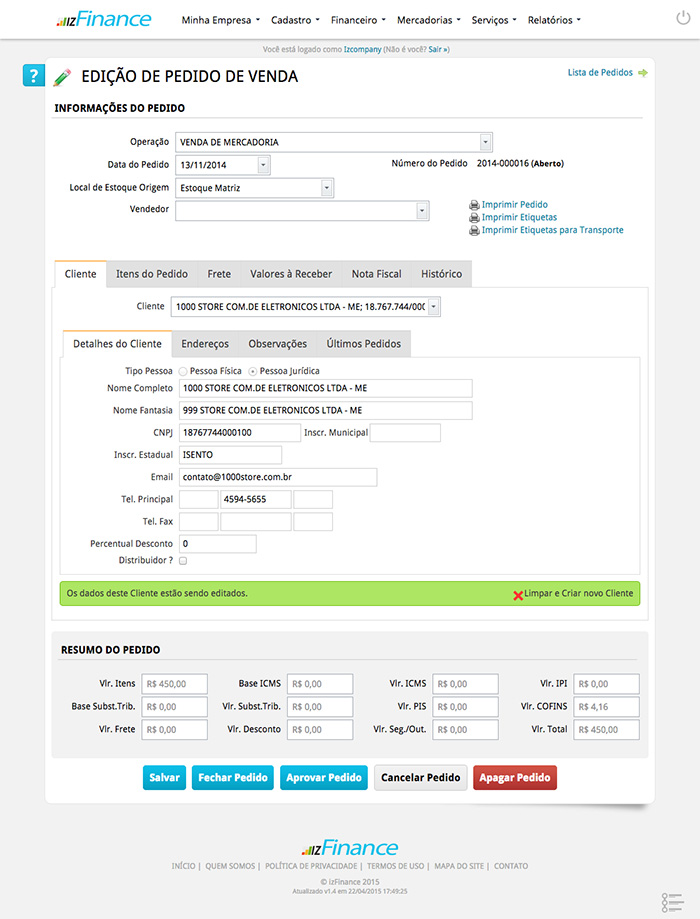Click into the Email input field

tap(278, 478)
